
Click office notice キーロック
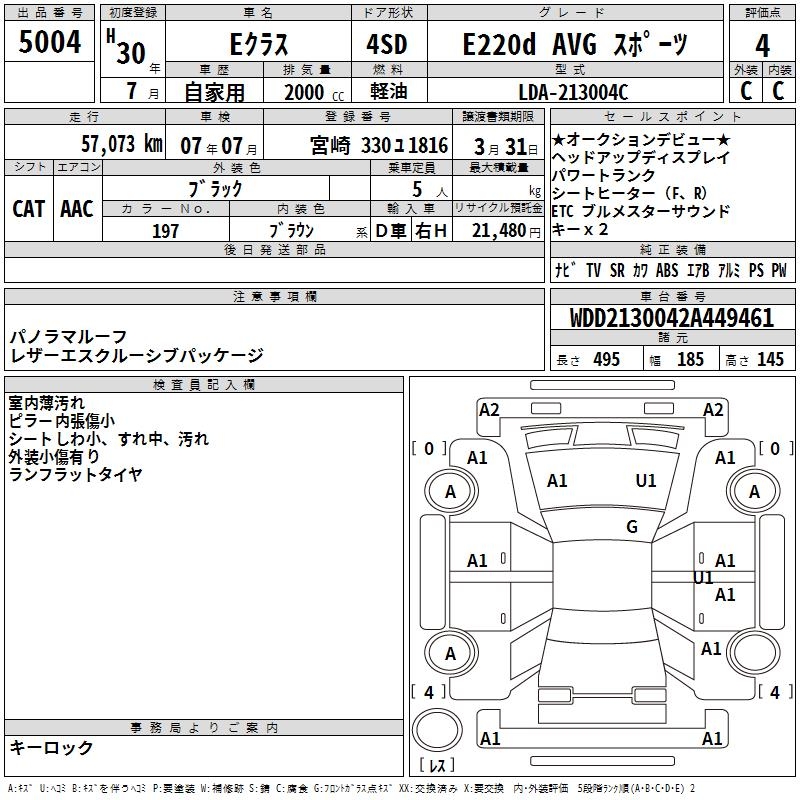pos(52,747)
